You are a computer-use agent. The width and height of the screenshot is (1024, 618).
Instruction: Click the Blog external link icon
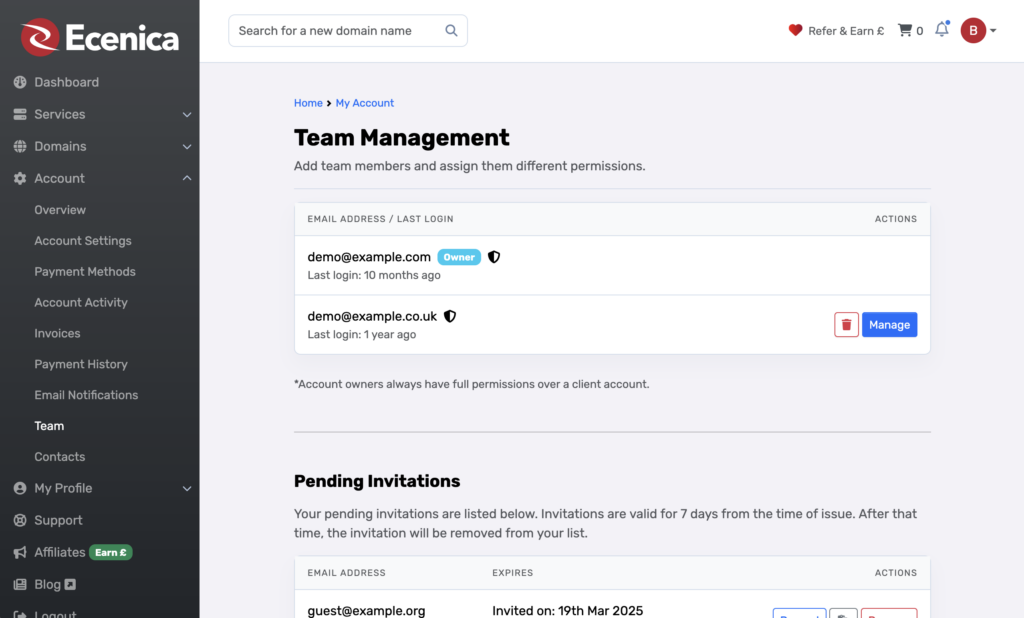point(70,584)
